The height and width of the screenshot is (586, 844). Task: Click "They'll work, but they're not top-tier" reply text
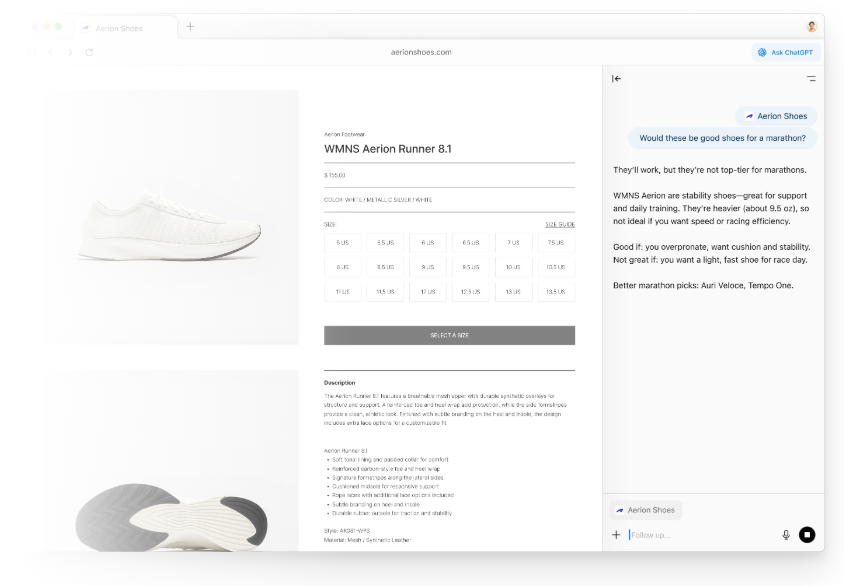click(x=709, y=170)
